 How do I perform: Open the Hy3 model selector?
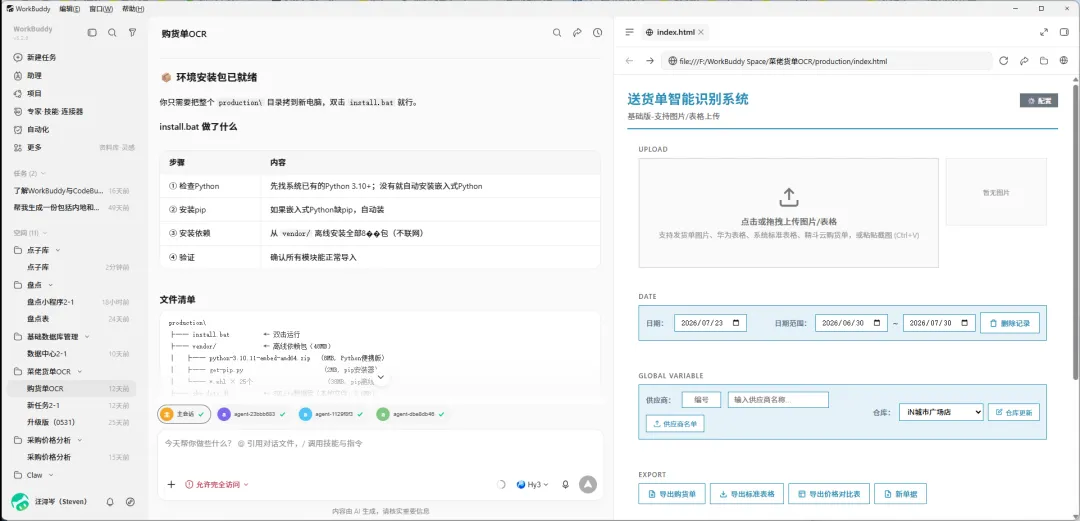pyautogui.click(x=532, y=484)
